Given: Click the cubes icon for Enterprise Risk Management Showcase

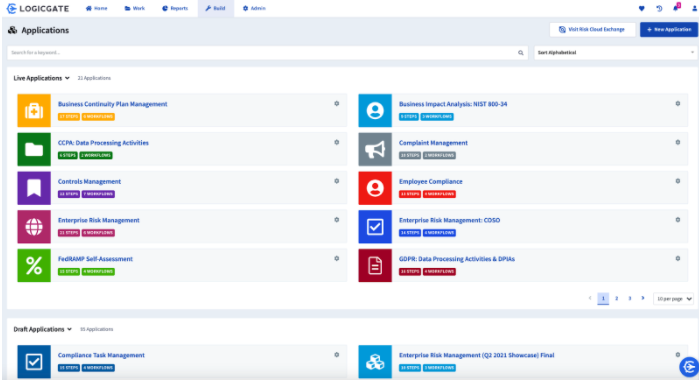Looking at the screenshot, I should tap(375, 362).
